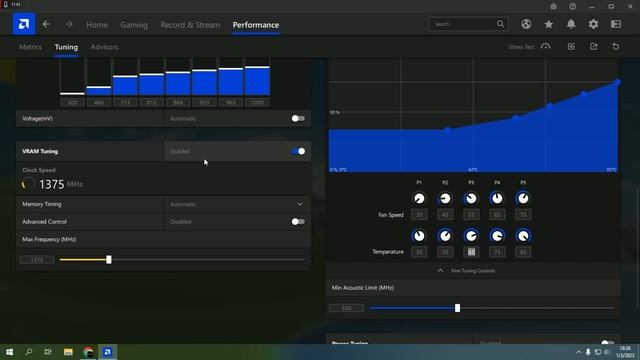Open favorites via the star icon
This screenshot has width=640, height=360.
tap(549, 24)
